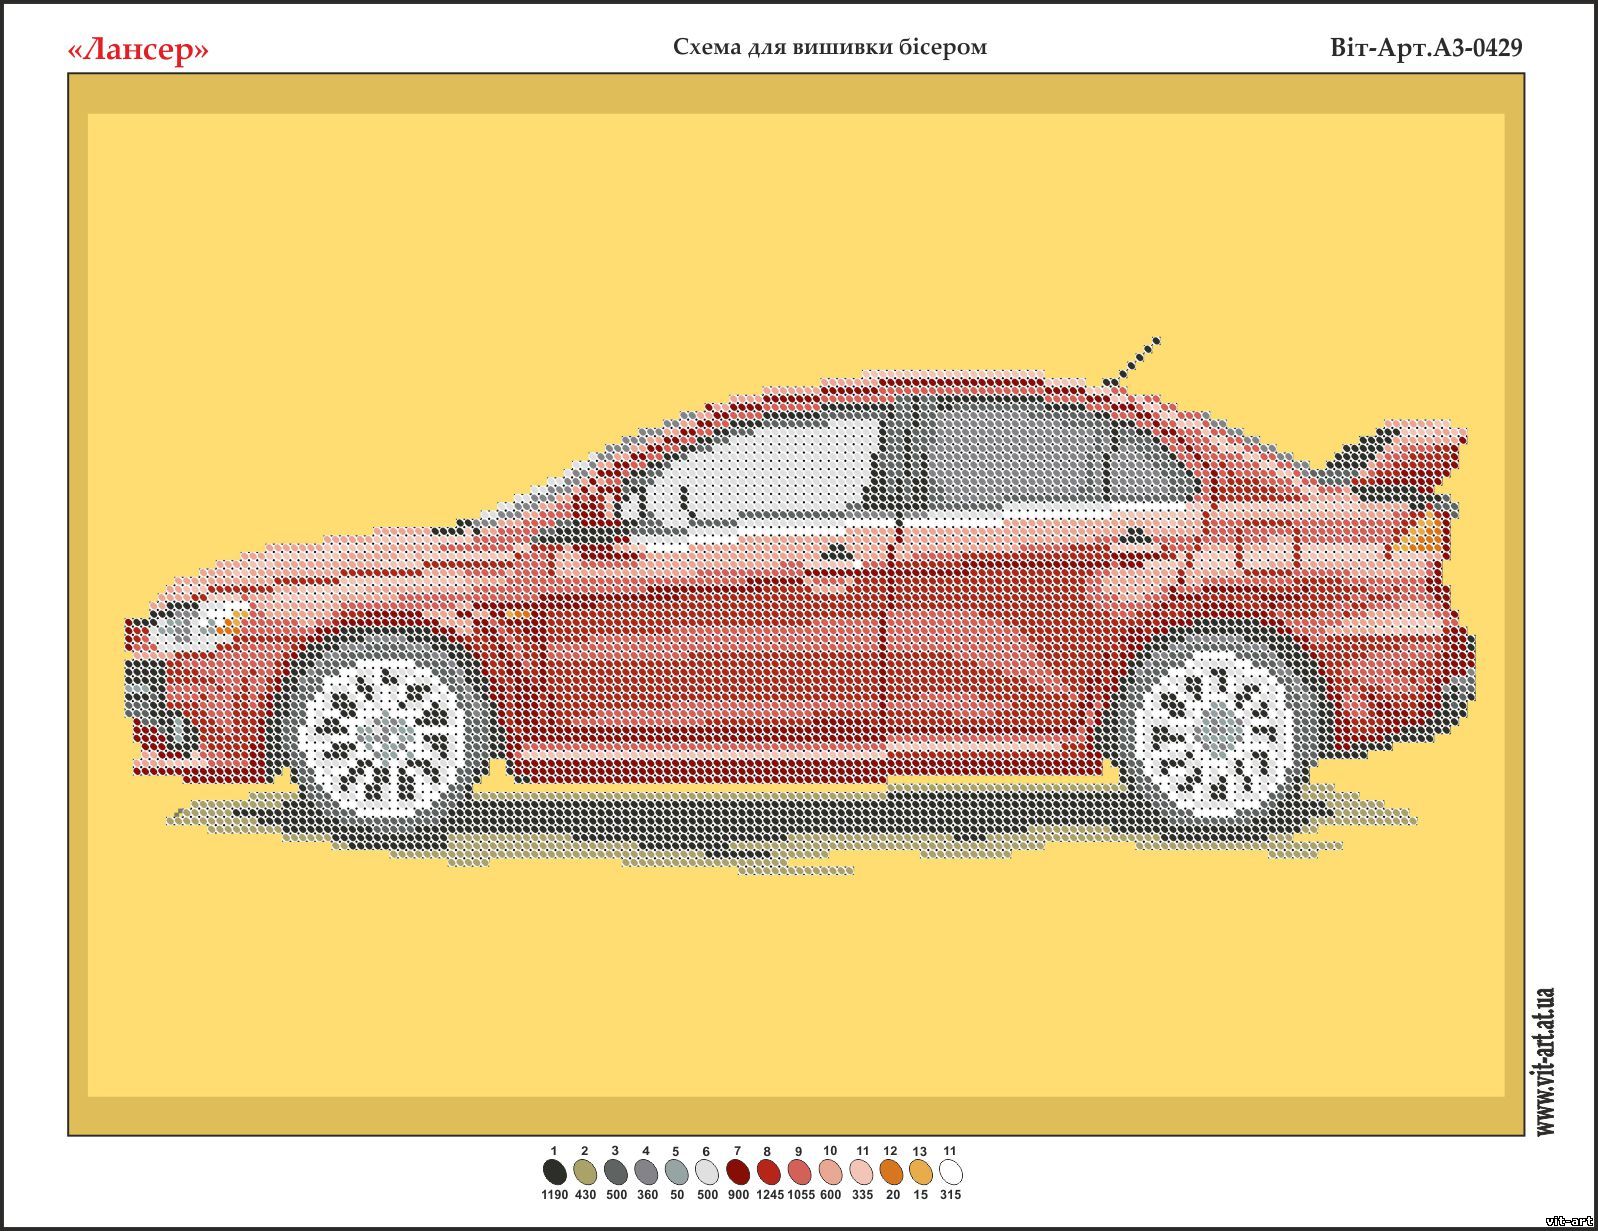Click bead count '430' in the legend
Image resolution: width=1598 pixels, height=1231 pixels.
(585, 1195)
